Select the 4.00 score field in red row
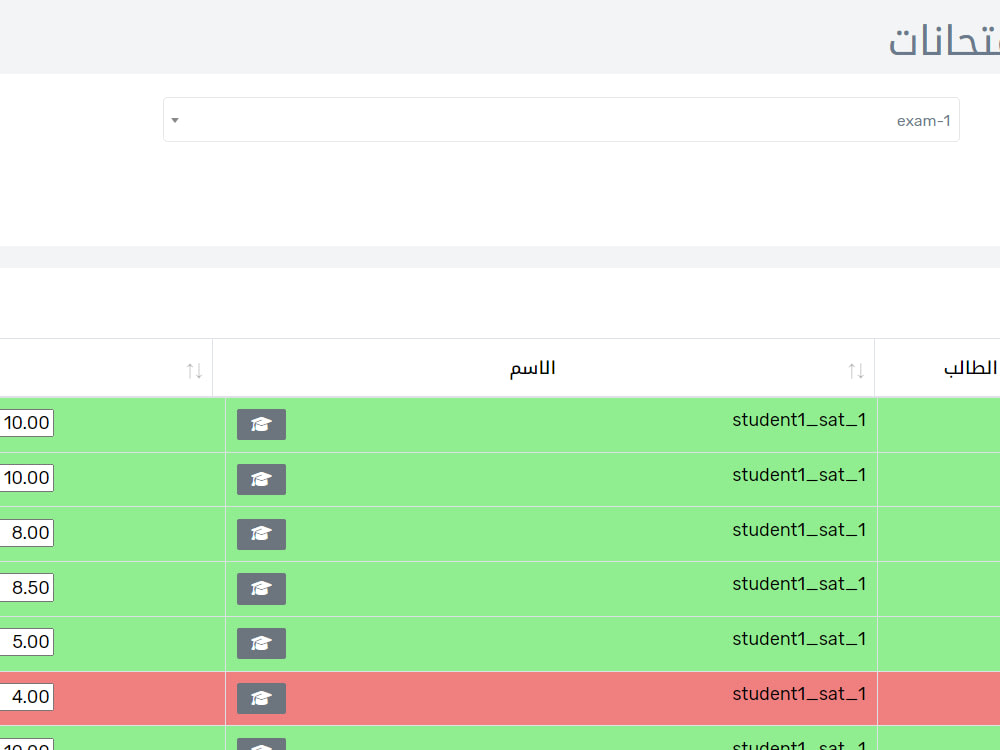The height and width of the screenshot is (750, 1000). 26,696
